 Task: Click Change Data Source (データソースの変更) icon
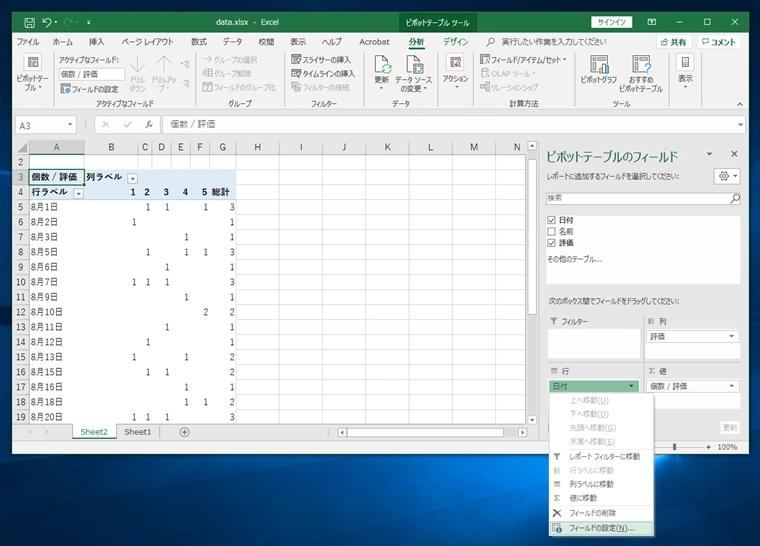pyautogui.click(x=412, y=68)
